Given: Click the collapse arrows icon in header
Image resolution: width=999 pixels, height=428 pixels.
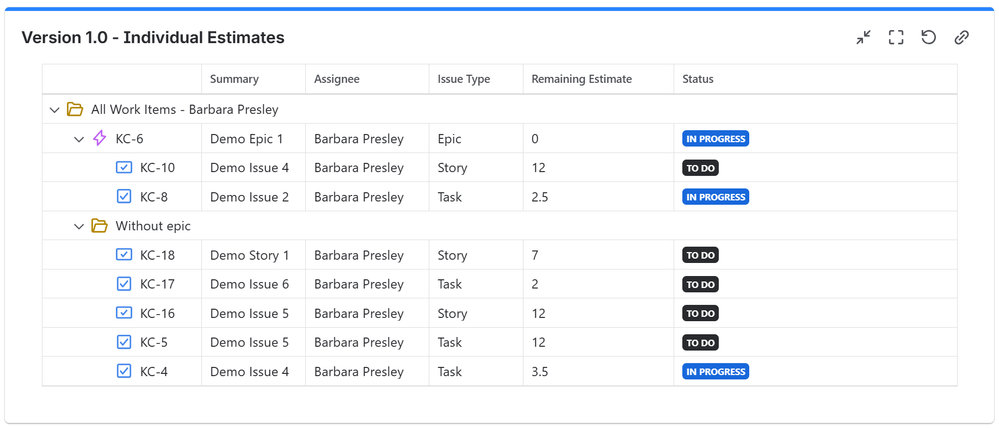Looking at the screenshot, I should pos(863,38).
